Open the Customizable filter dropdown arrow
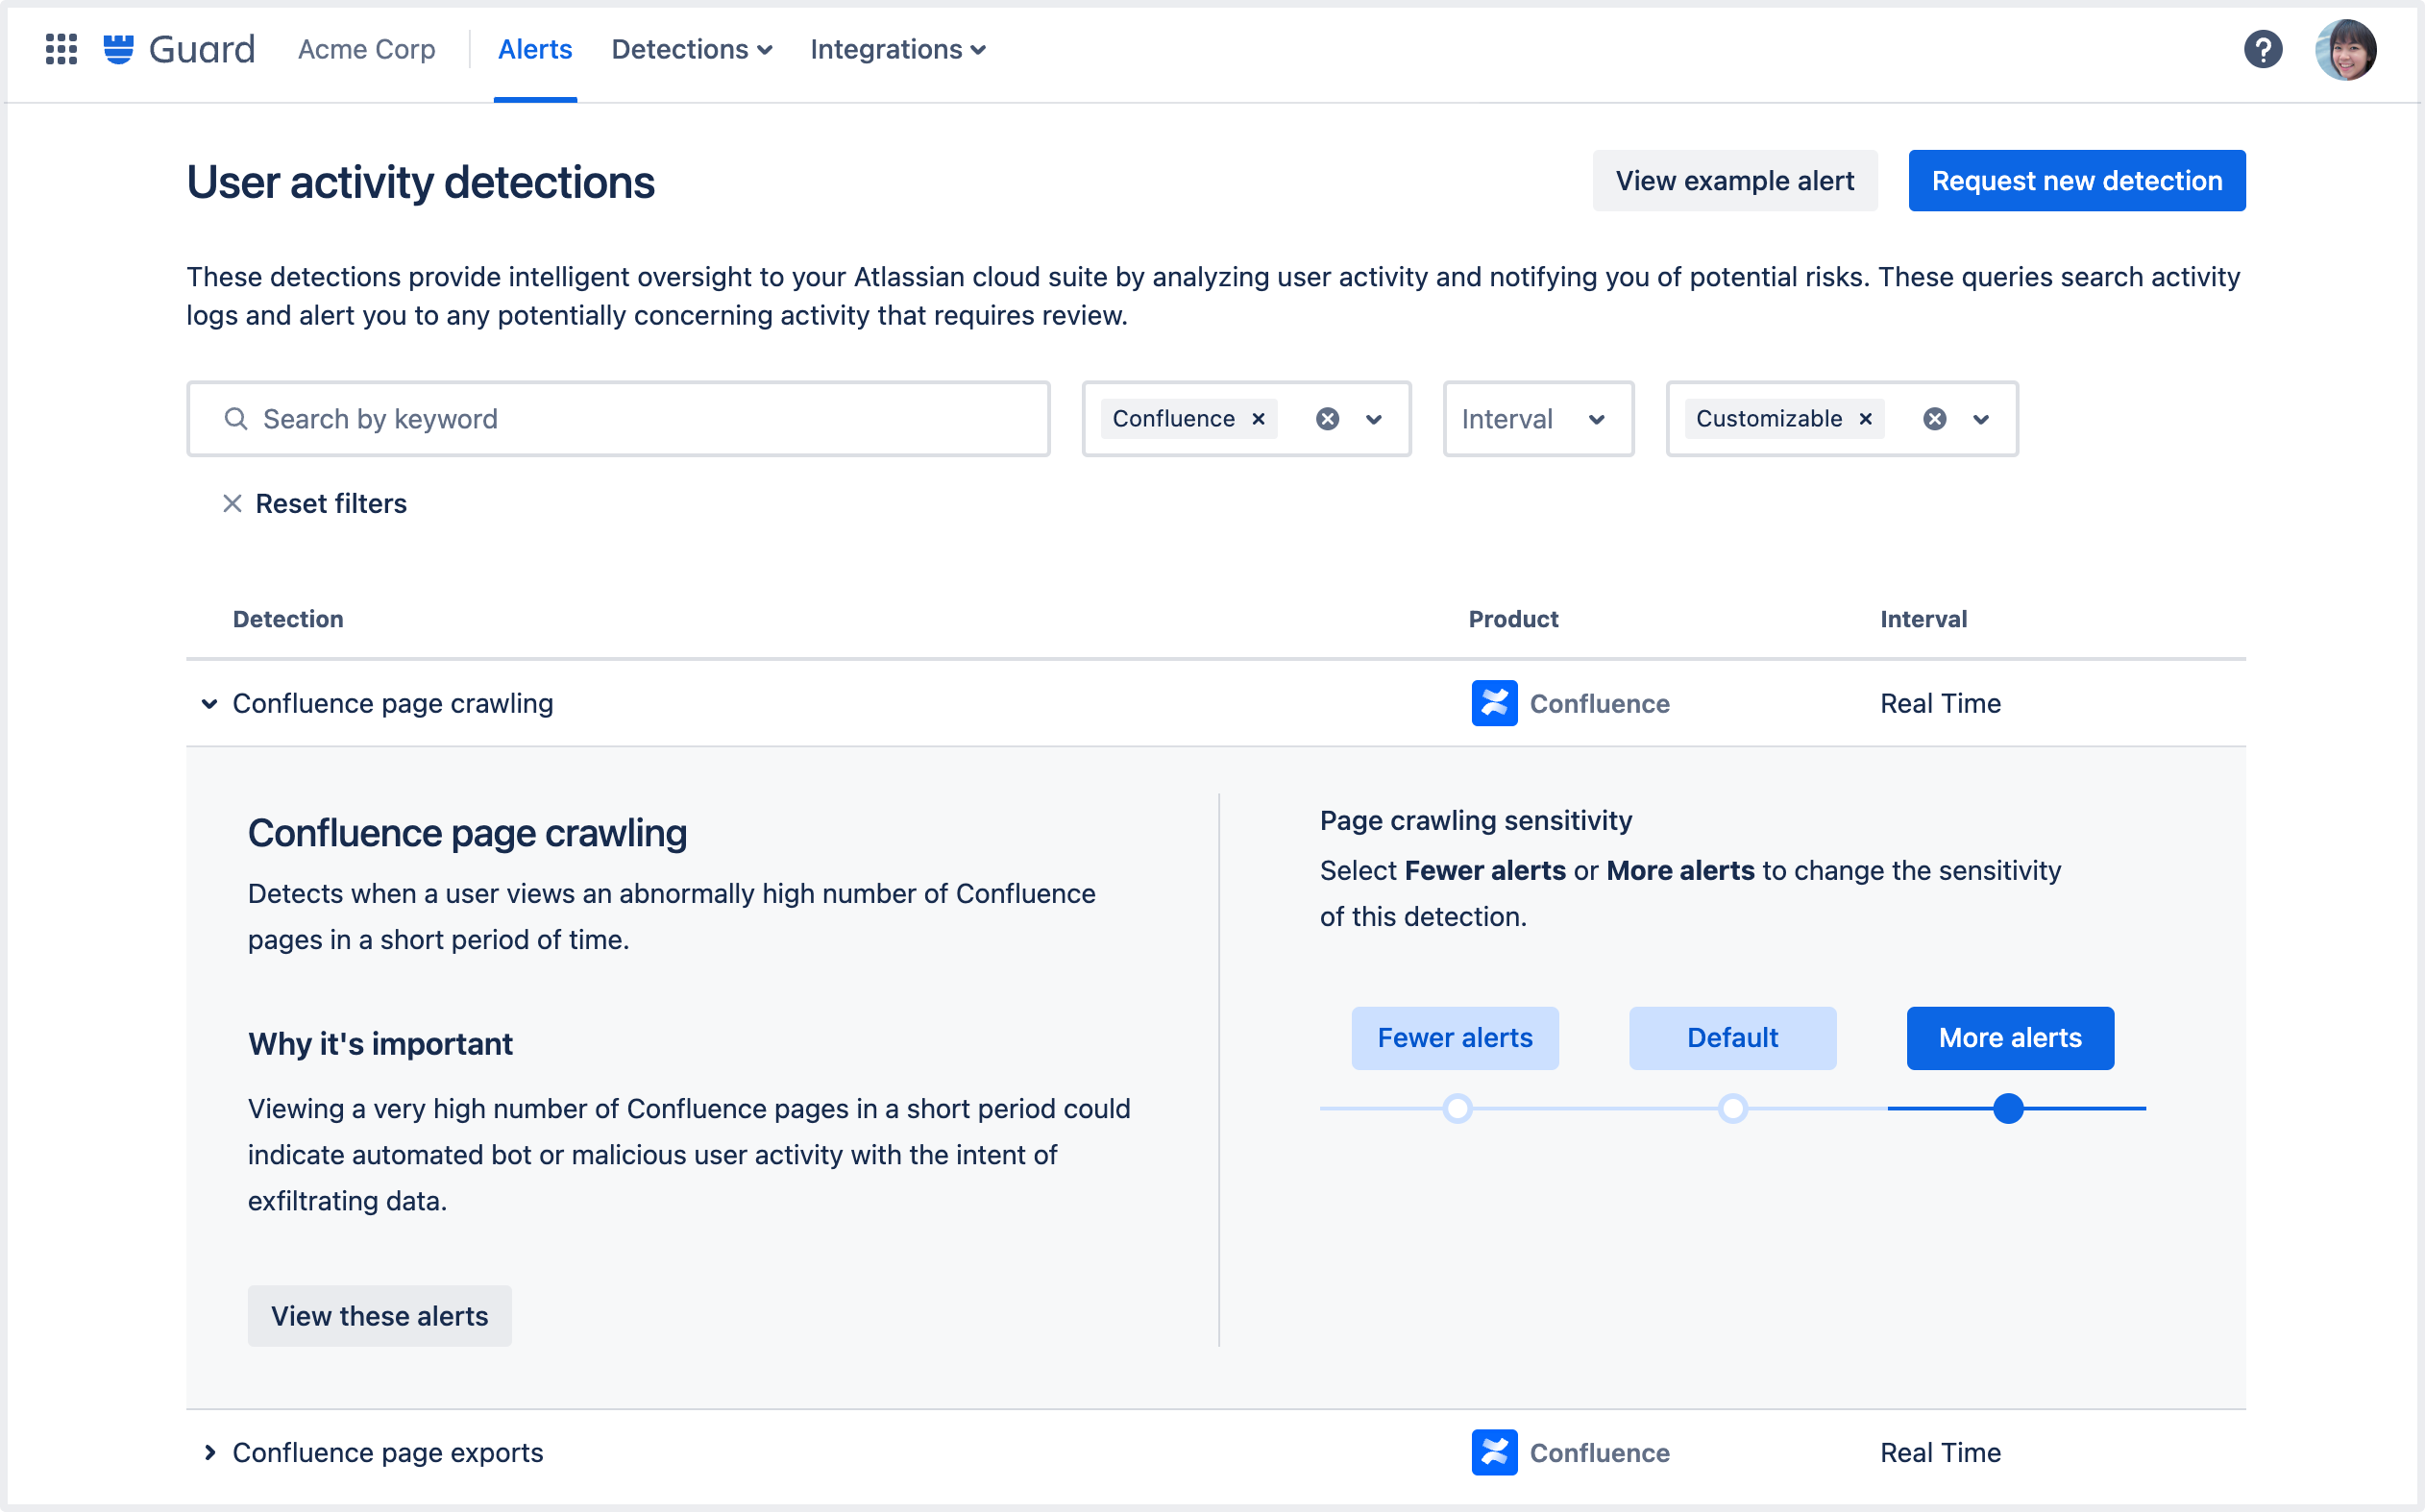The width and height of the screenshot is (2425, 1512). (x=1981, y=419)
